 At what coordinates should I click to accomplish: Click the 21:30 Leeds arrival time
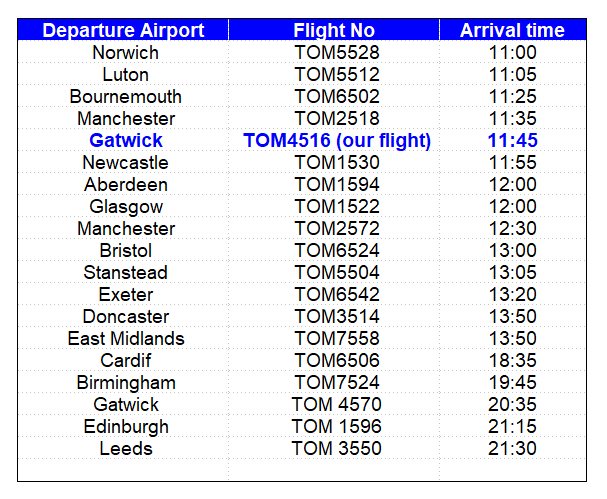tap(513, 448)
